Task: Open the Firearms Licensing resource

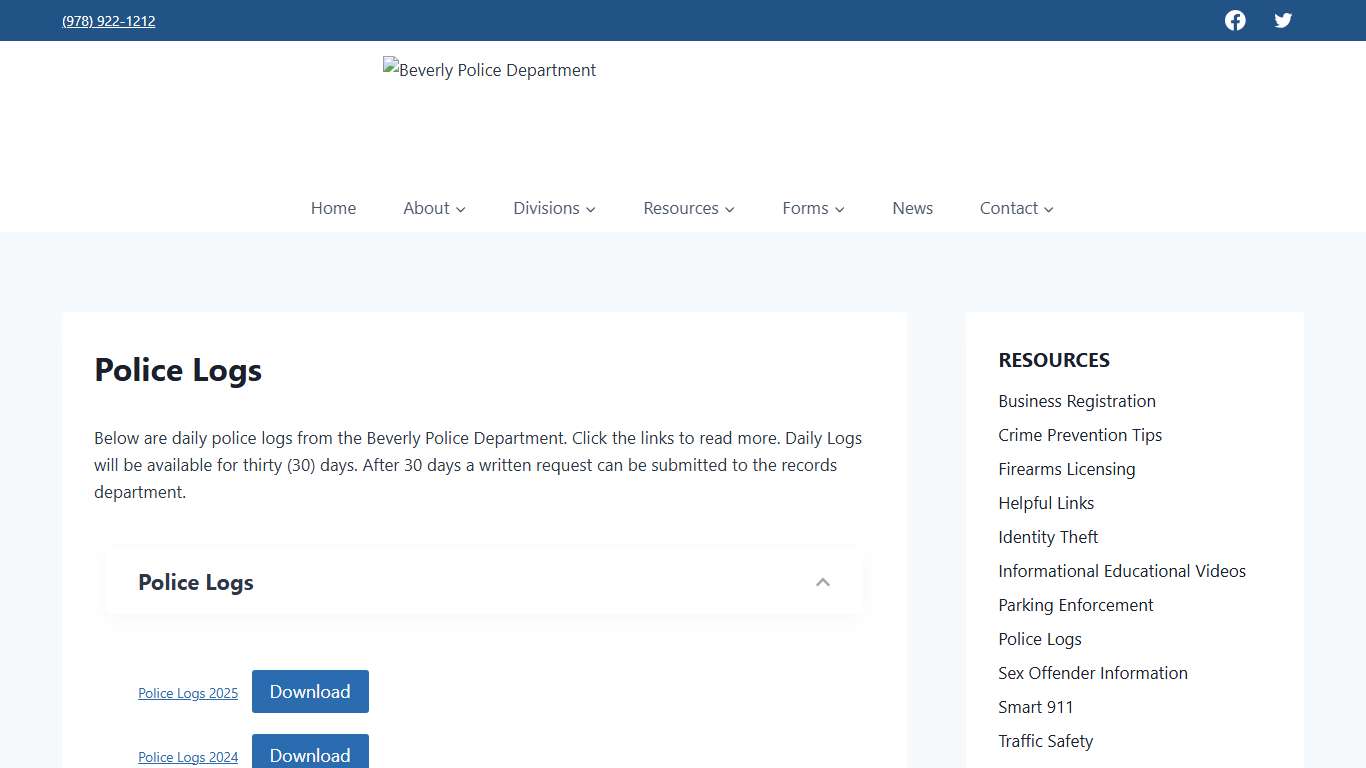Action: (x=1066, y=469)
